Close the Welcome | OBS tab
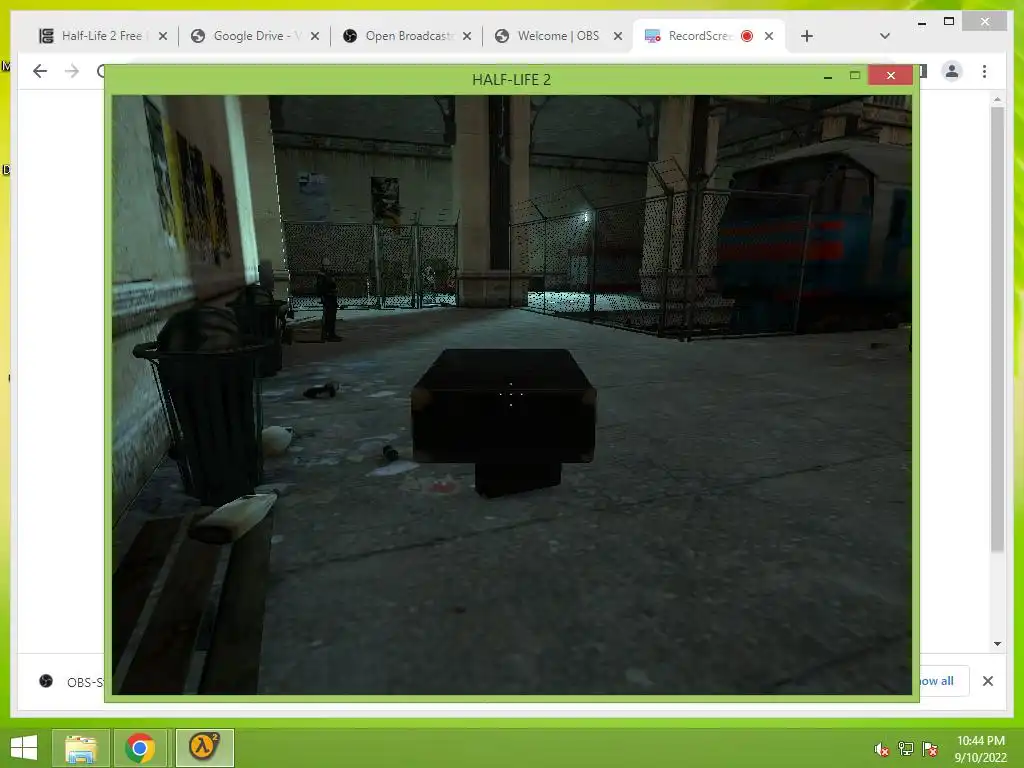 [x=618, y=37]
